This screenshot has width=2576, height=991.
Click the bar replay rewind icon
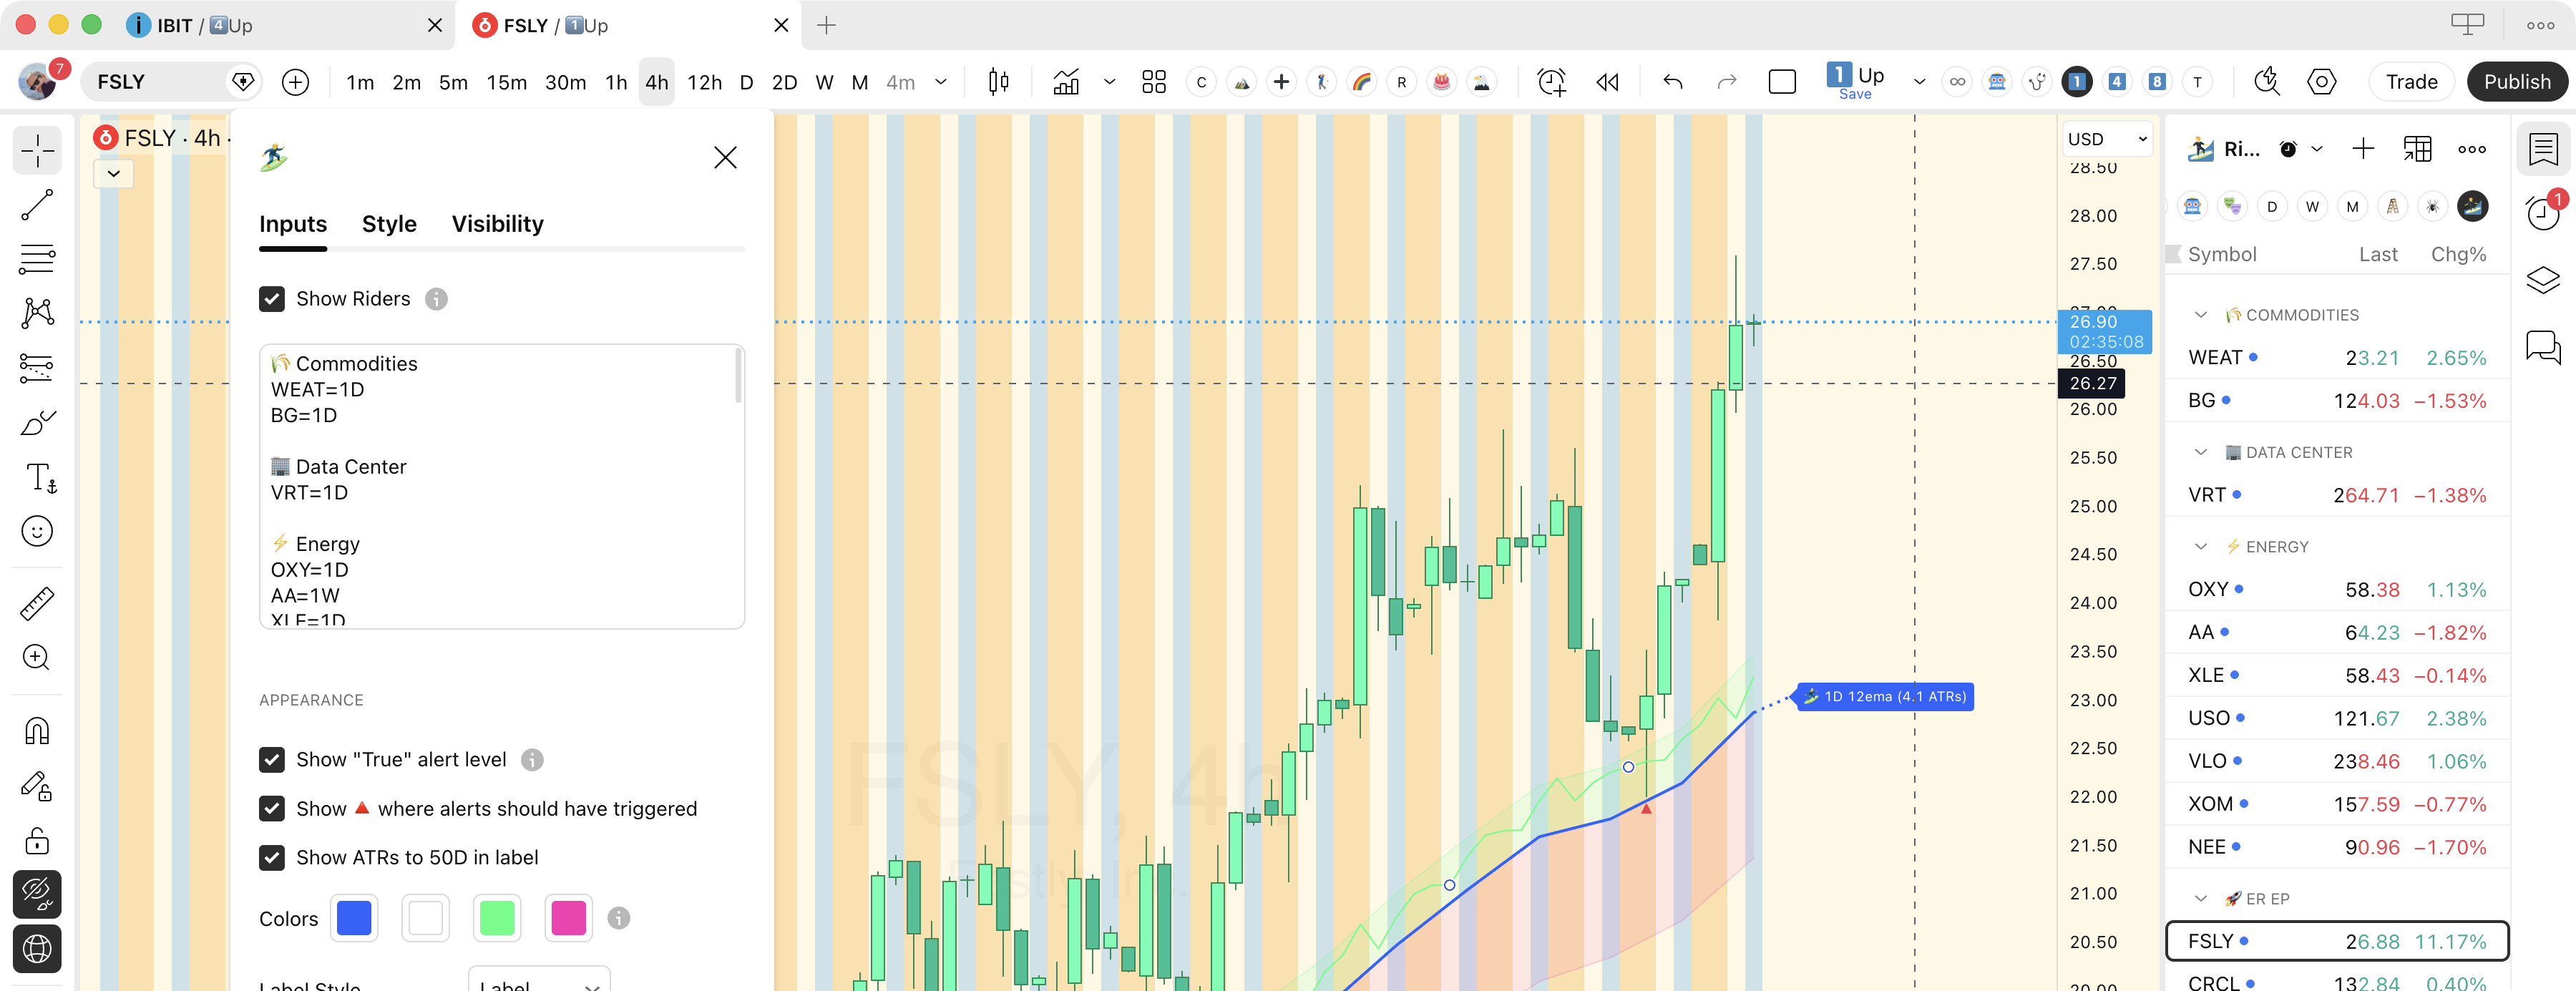(1607, 82)
